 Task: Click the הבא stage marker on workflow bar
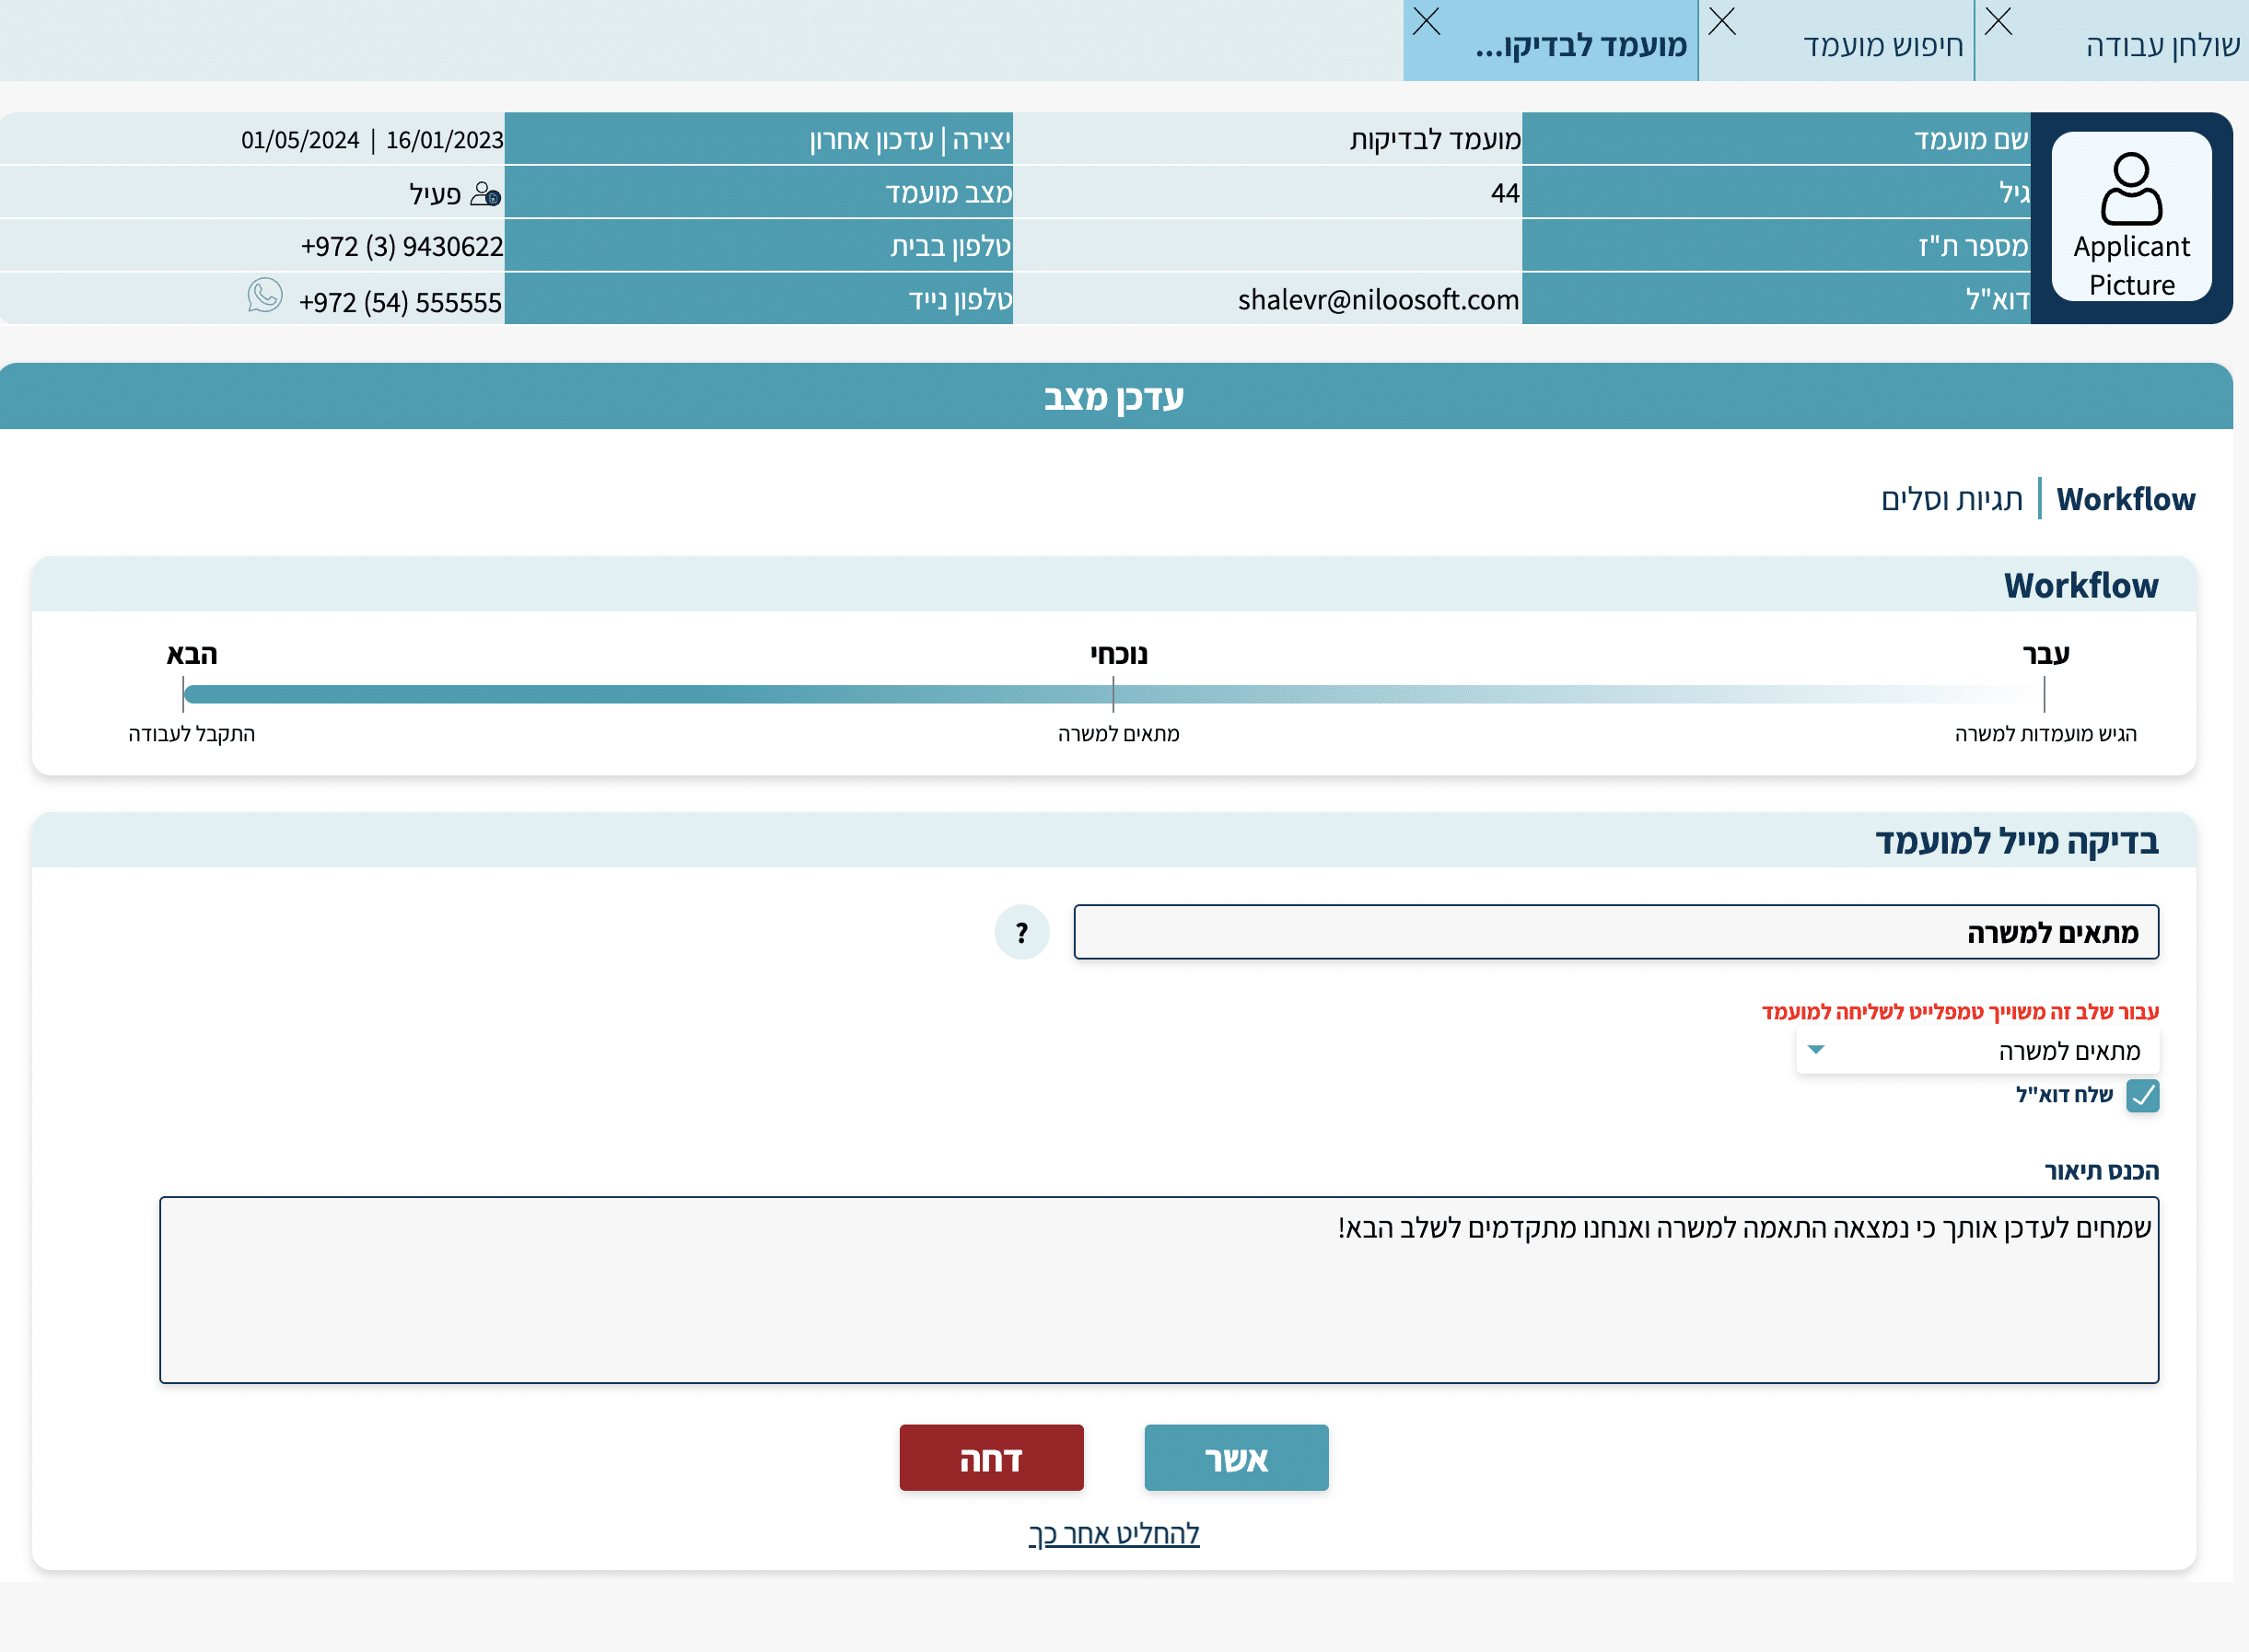tap(184, 694)
